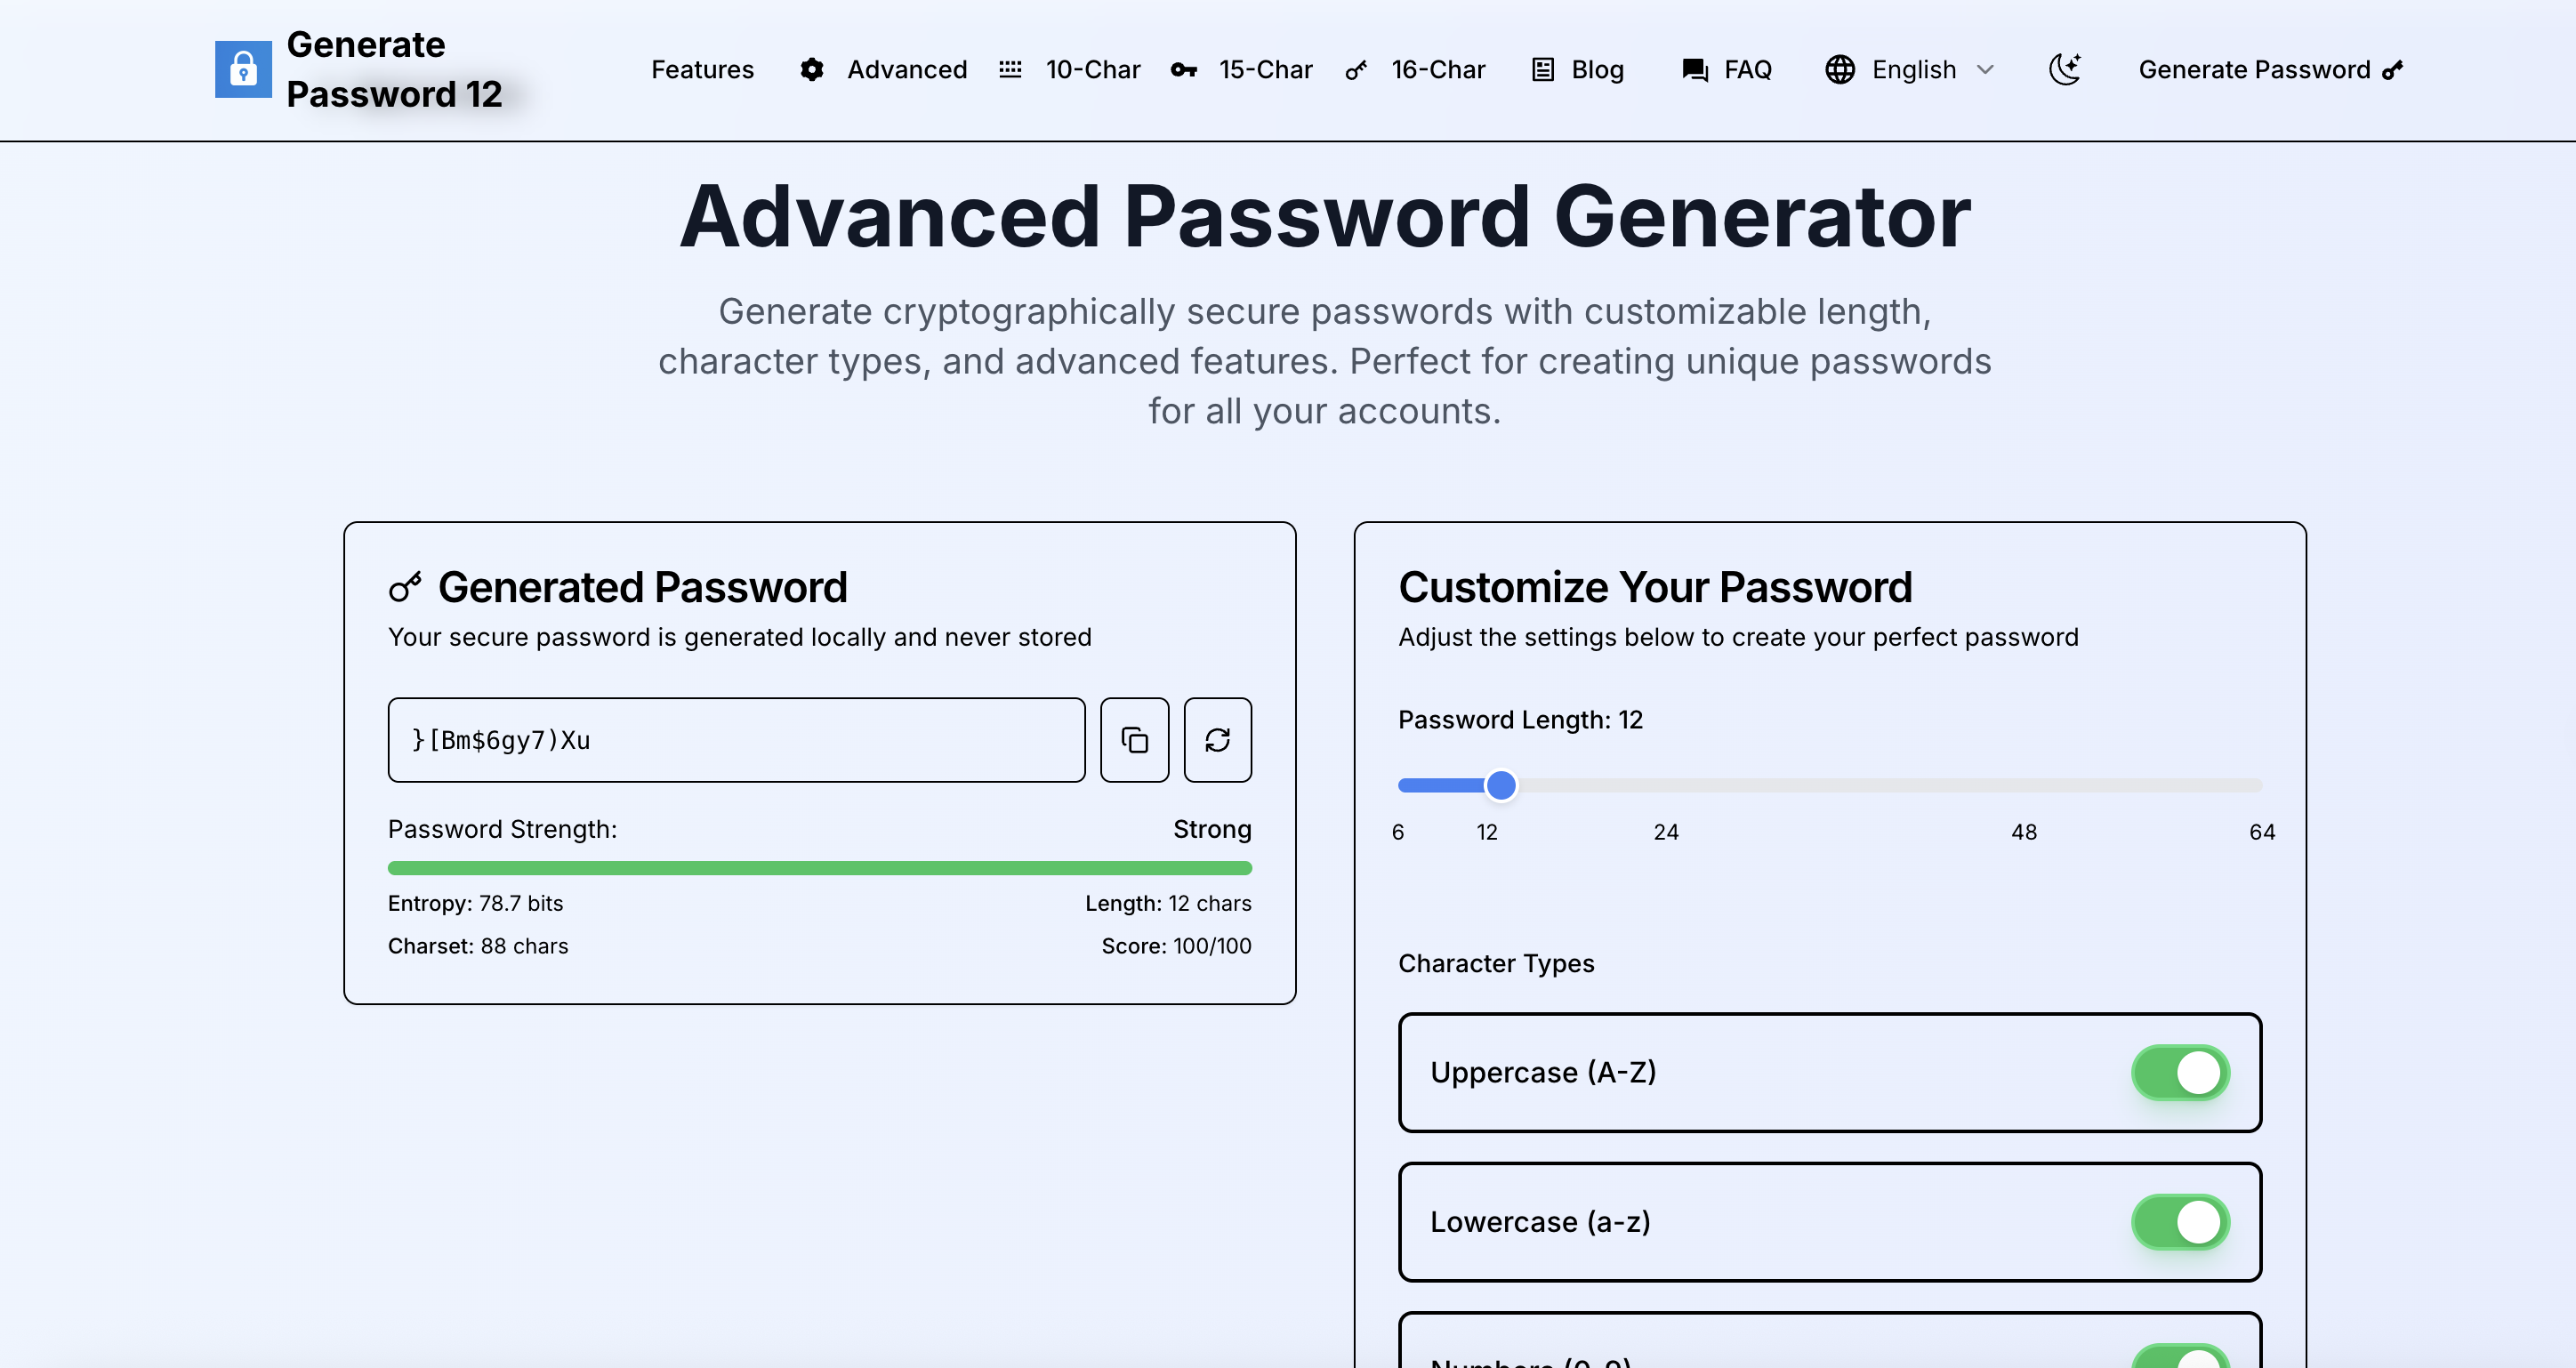Toggle dark mode moon icon
Image resolution: width=2576 pixels, height=1368 pixels.
[2064, 69]
